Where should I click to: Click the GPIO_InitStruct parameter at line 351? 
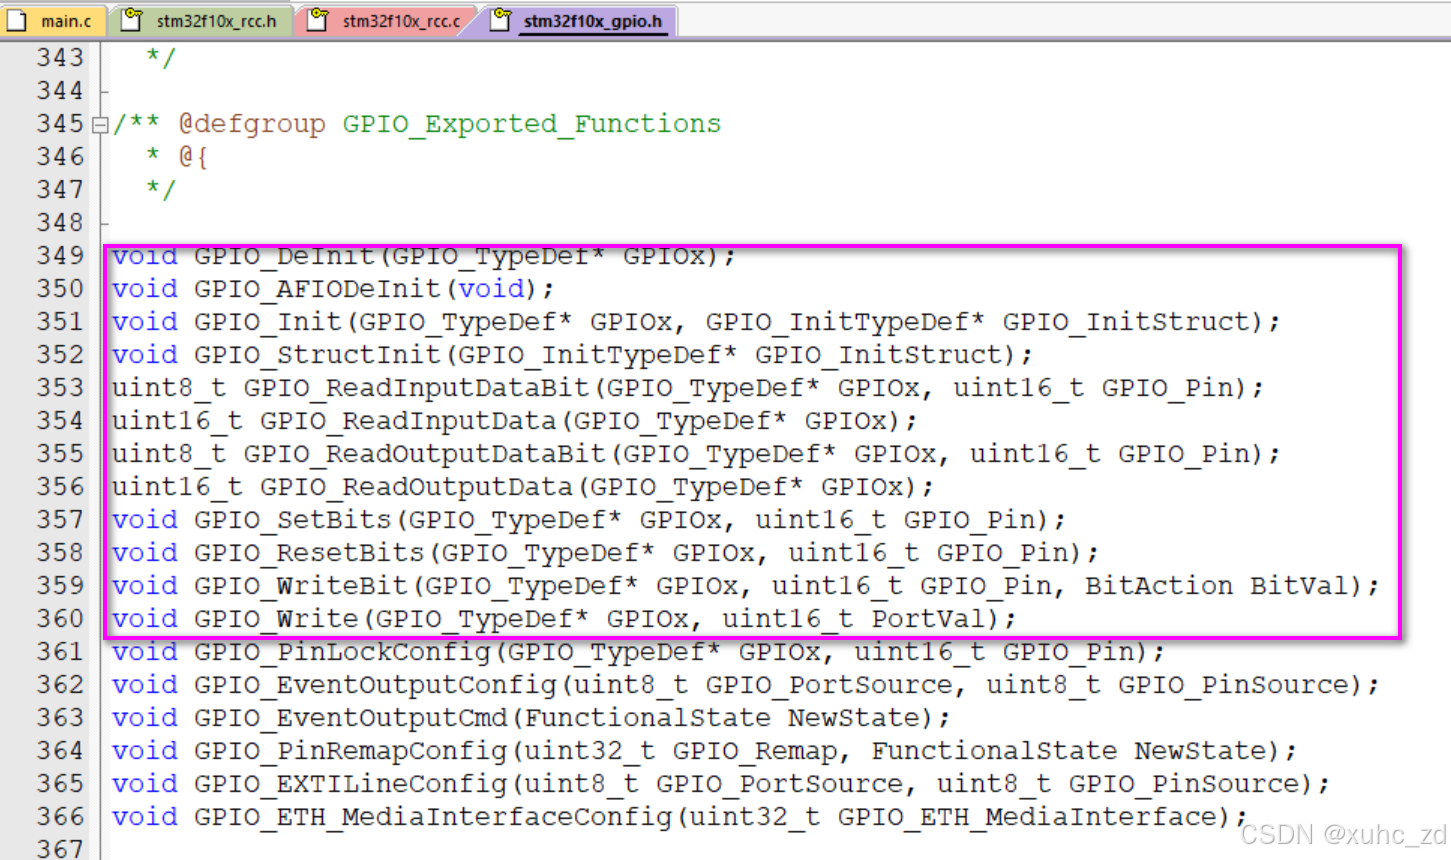click(1127, 321)
